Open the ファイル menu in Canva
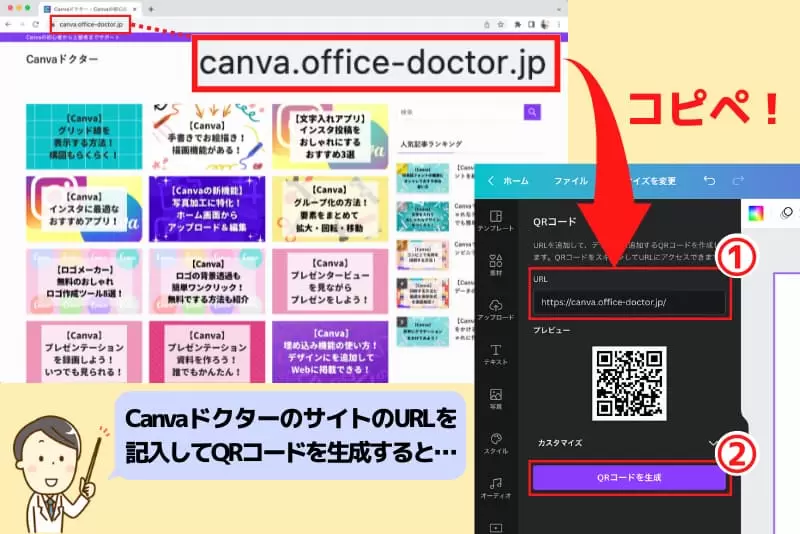 pyautogui.click(x=570, y=181)
